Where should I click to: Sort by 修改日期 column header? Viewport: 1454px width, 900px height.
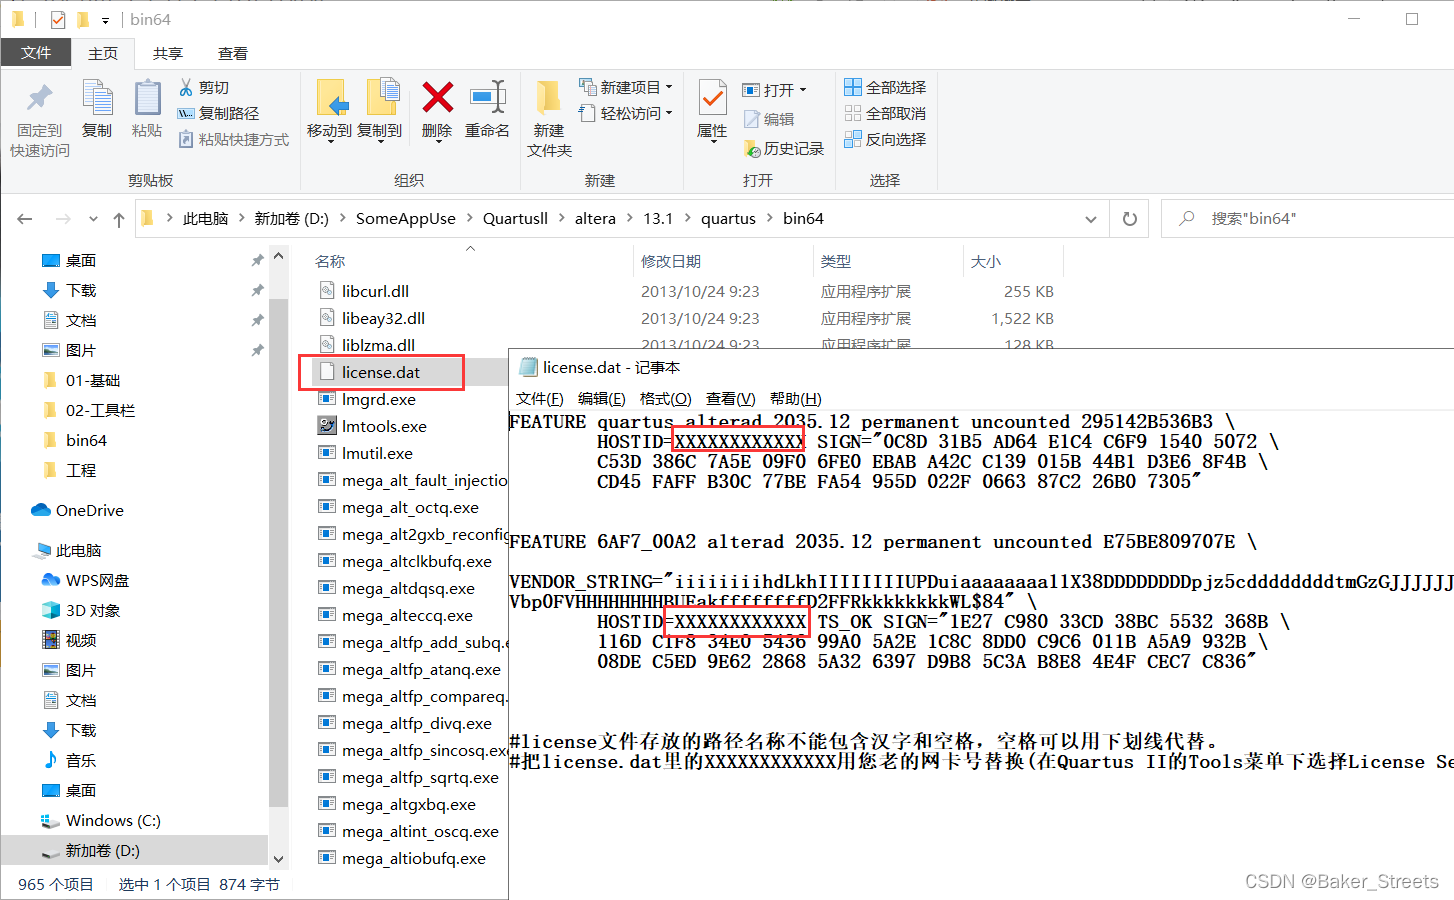pyautogui.click(x=671, y=262)
